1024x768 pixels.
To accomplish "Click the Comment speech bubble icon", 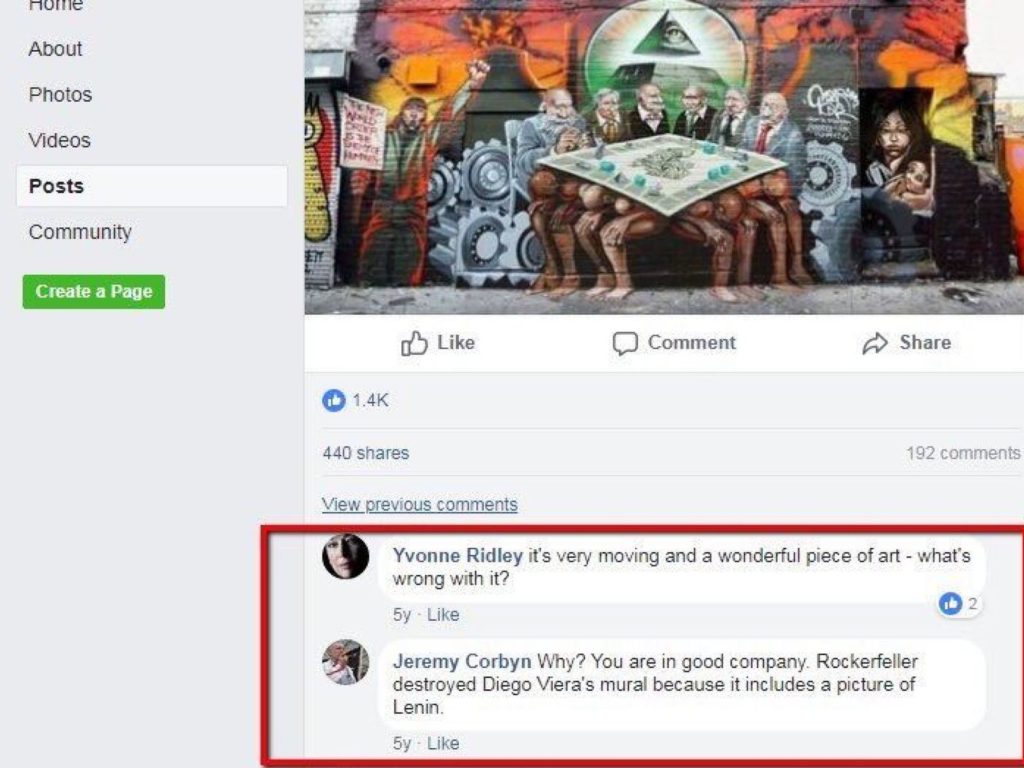I will coord(624,343).
